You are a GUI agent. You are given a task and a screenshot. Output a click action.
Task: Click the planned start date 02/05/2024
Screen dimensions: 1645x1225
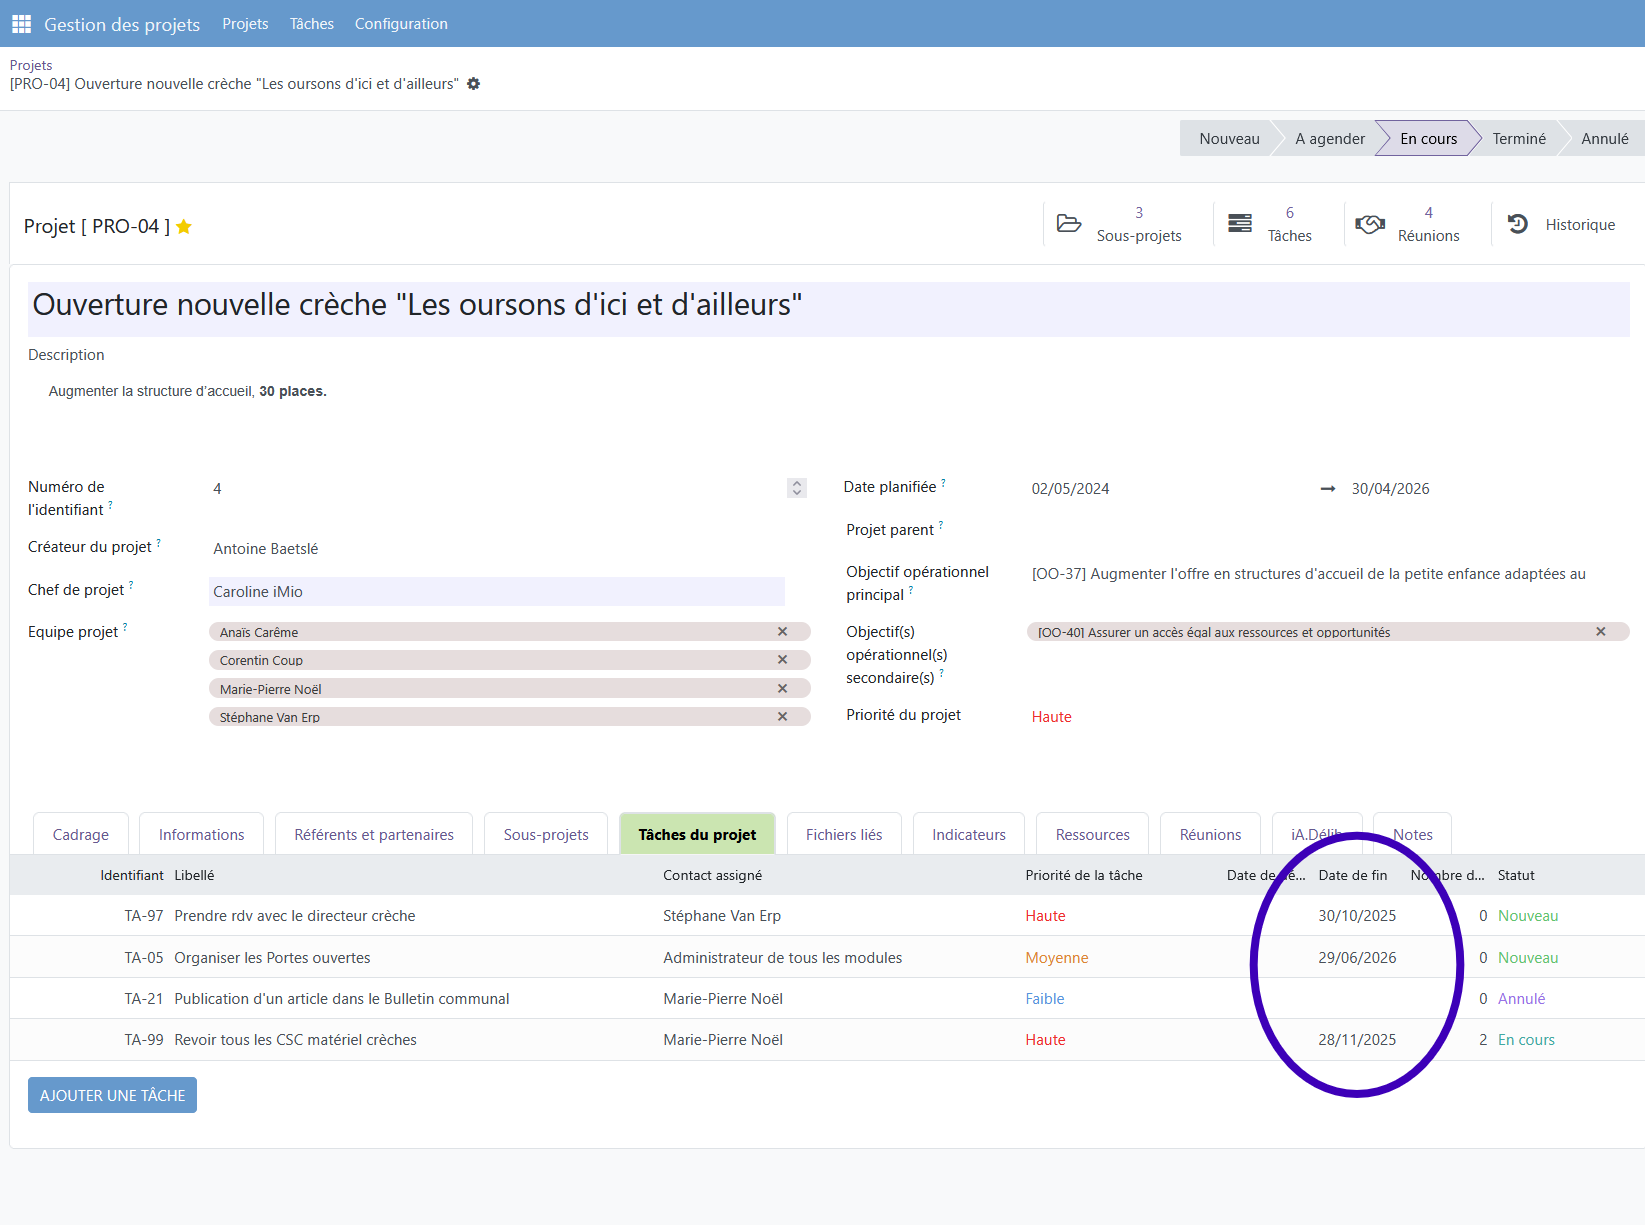click(x=1070, y=489)
